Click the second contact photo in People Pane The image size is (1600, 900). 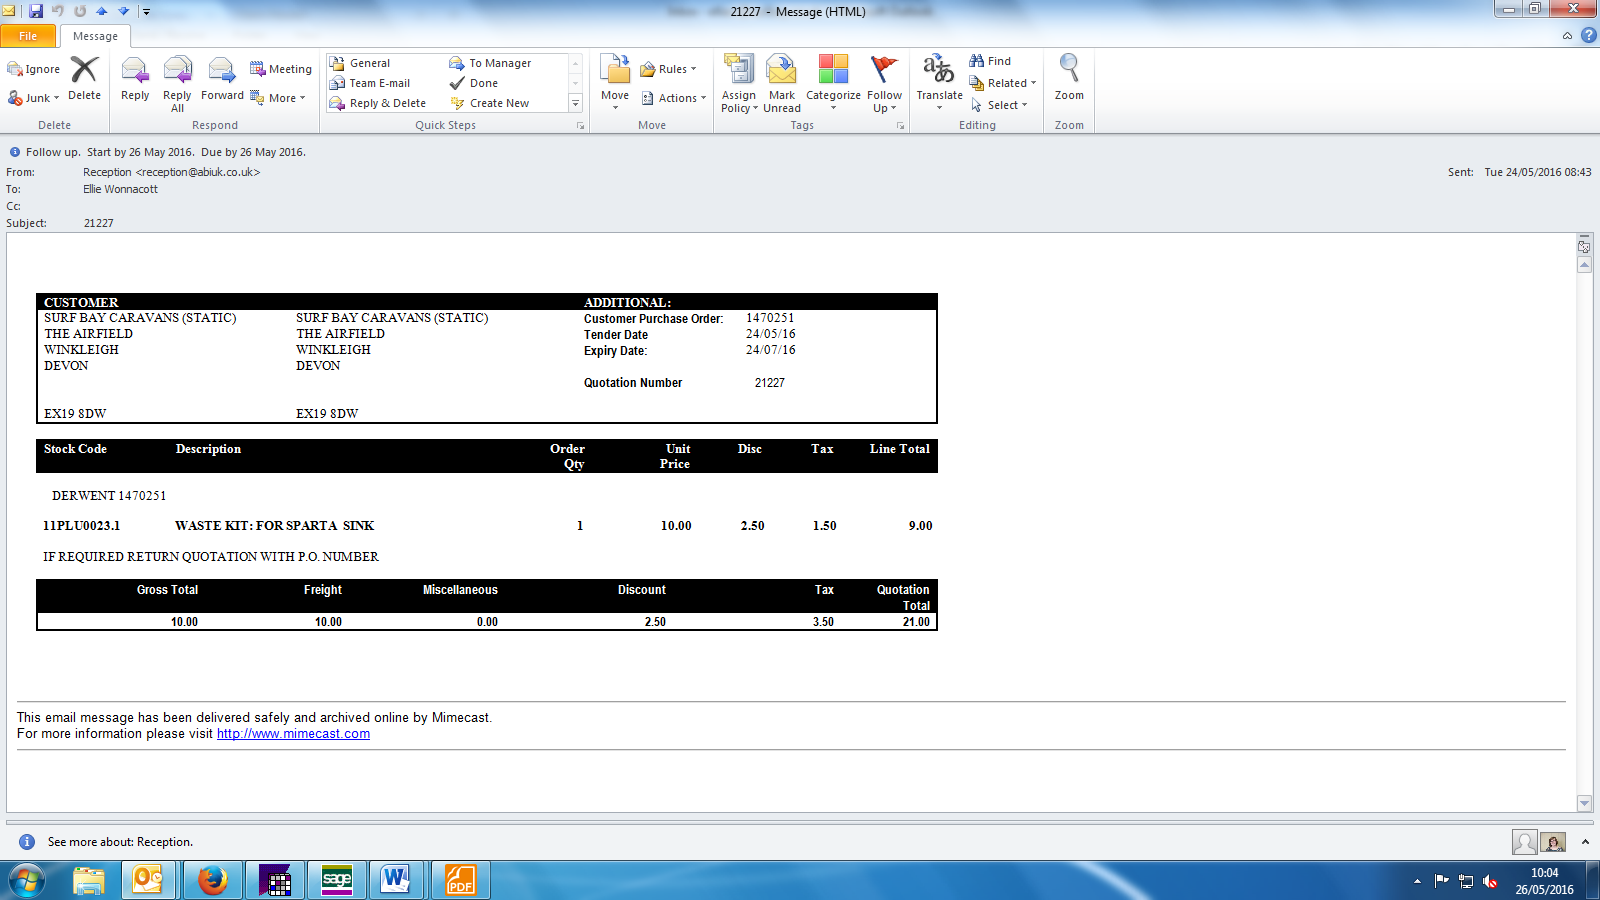(x=1553, y=842)
